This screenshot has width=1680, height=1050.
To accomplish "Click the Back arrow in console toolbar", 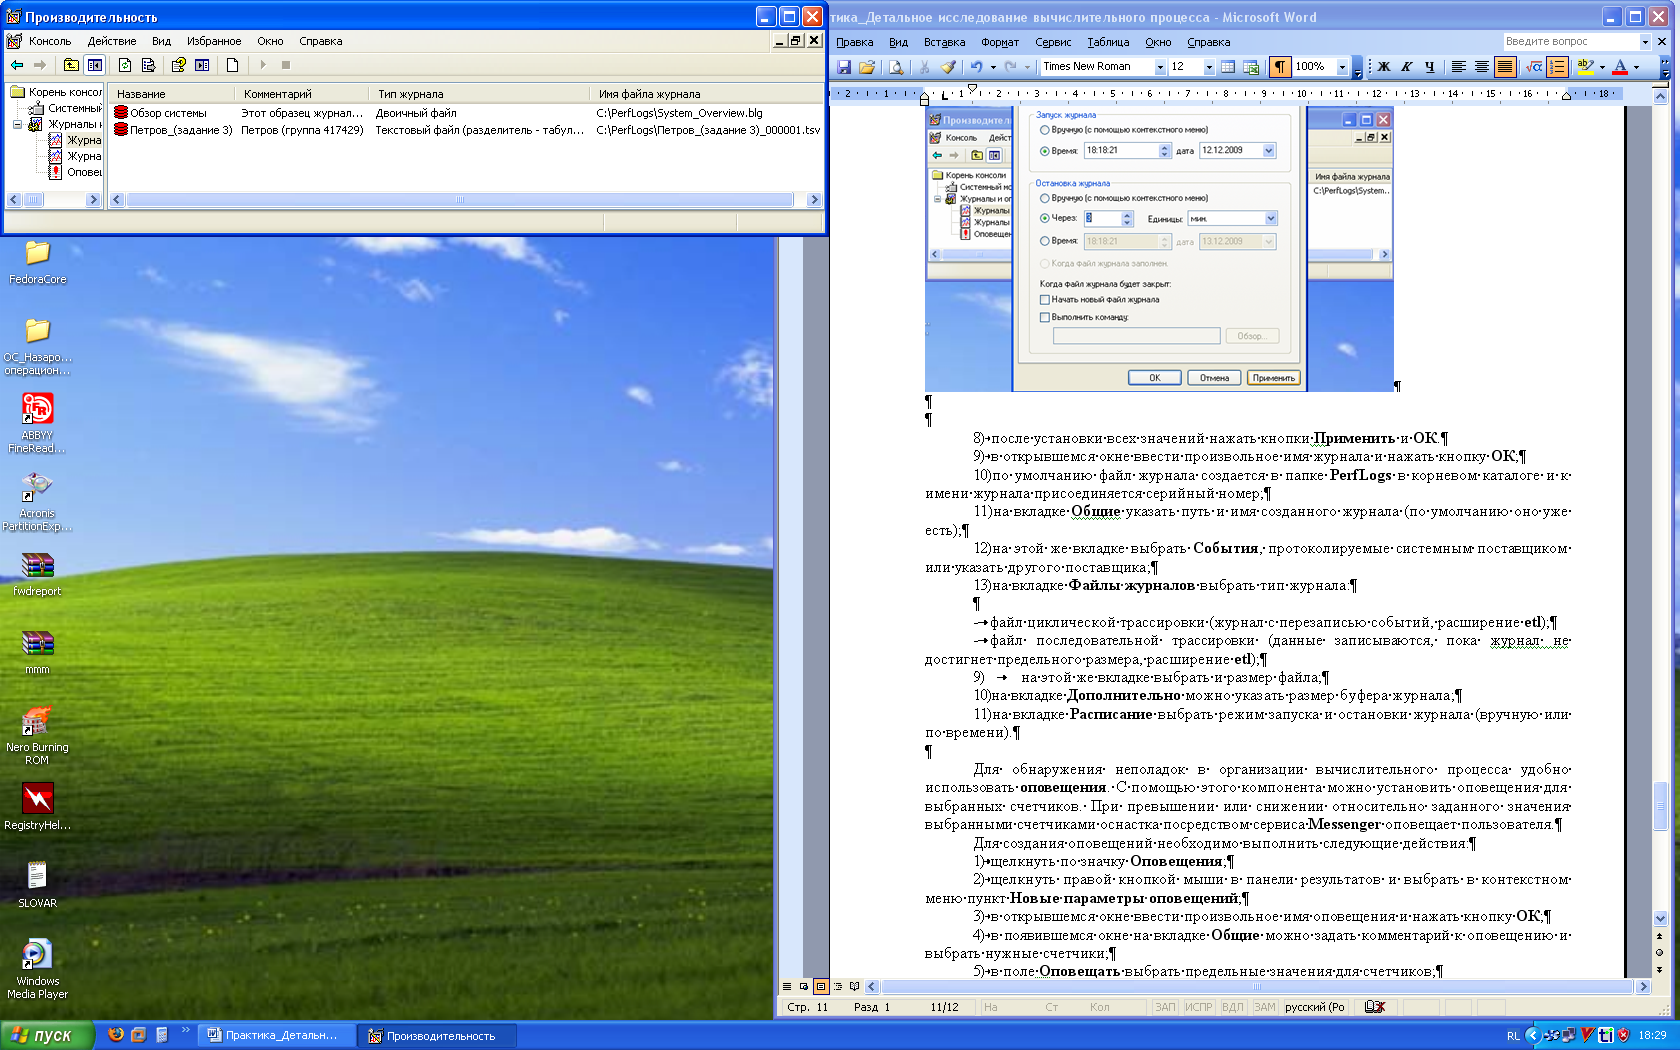I will pos(17,65).
